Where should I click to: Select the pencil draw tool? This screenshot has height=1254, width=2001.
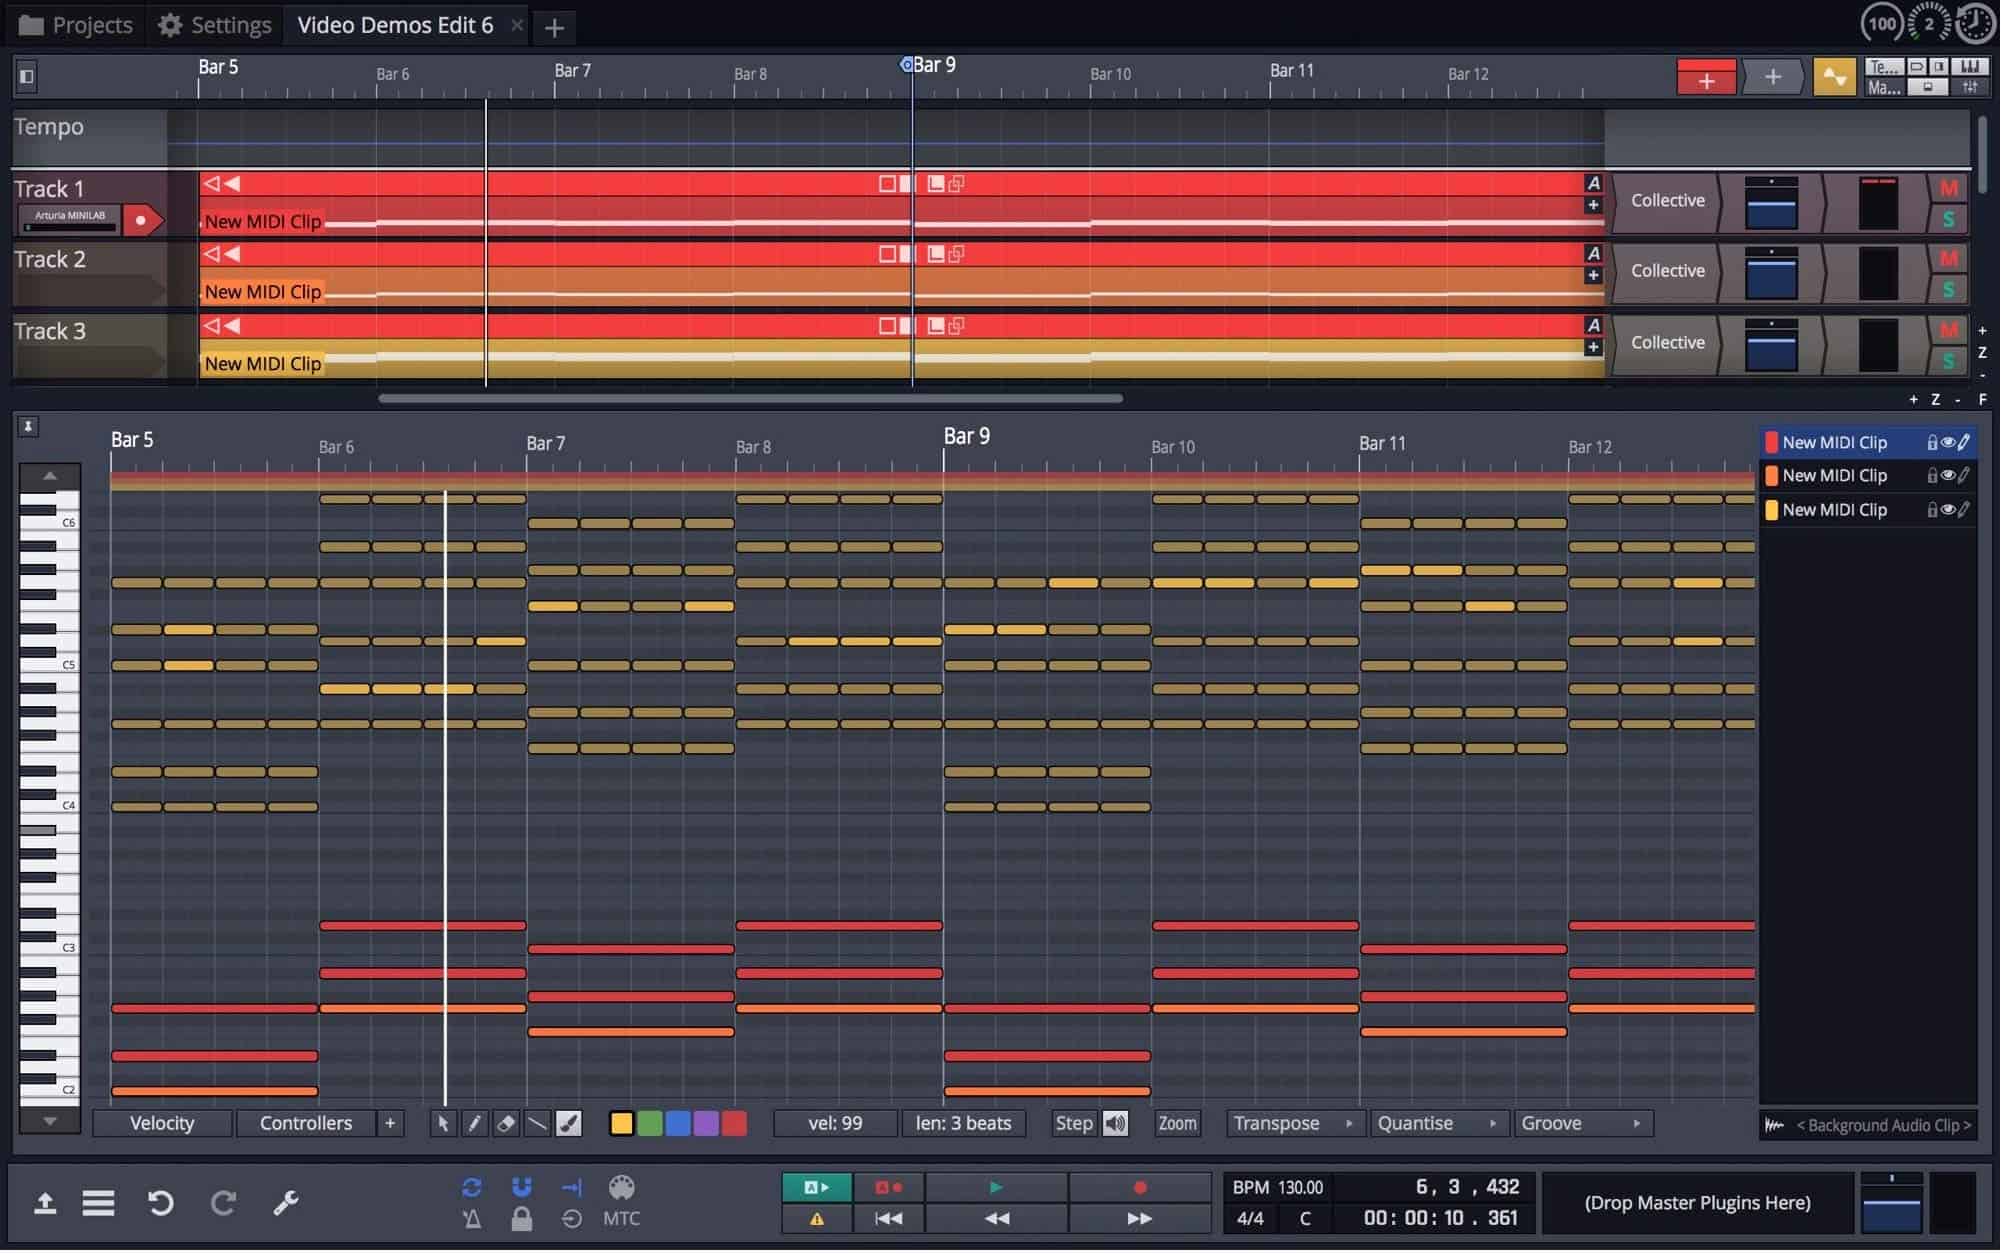point(474,1124)
